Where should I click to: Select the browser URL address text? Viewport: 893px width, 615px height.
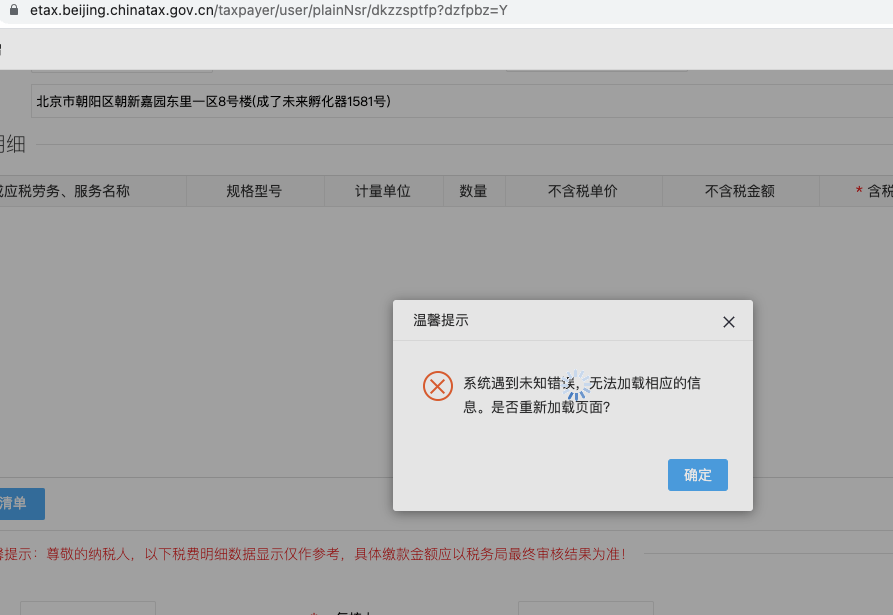[x=268, y=10]
